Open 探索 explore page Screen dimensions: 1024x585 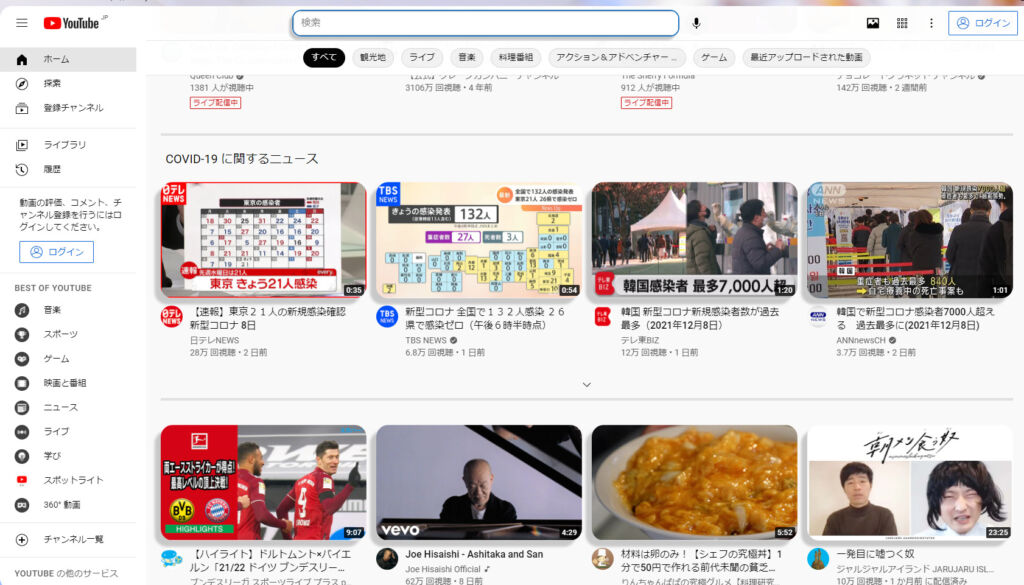coord(68,84)
